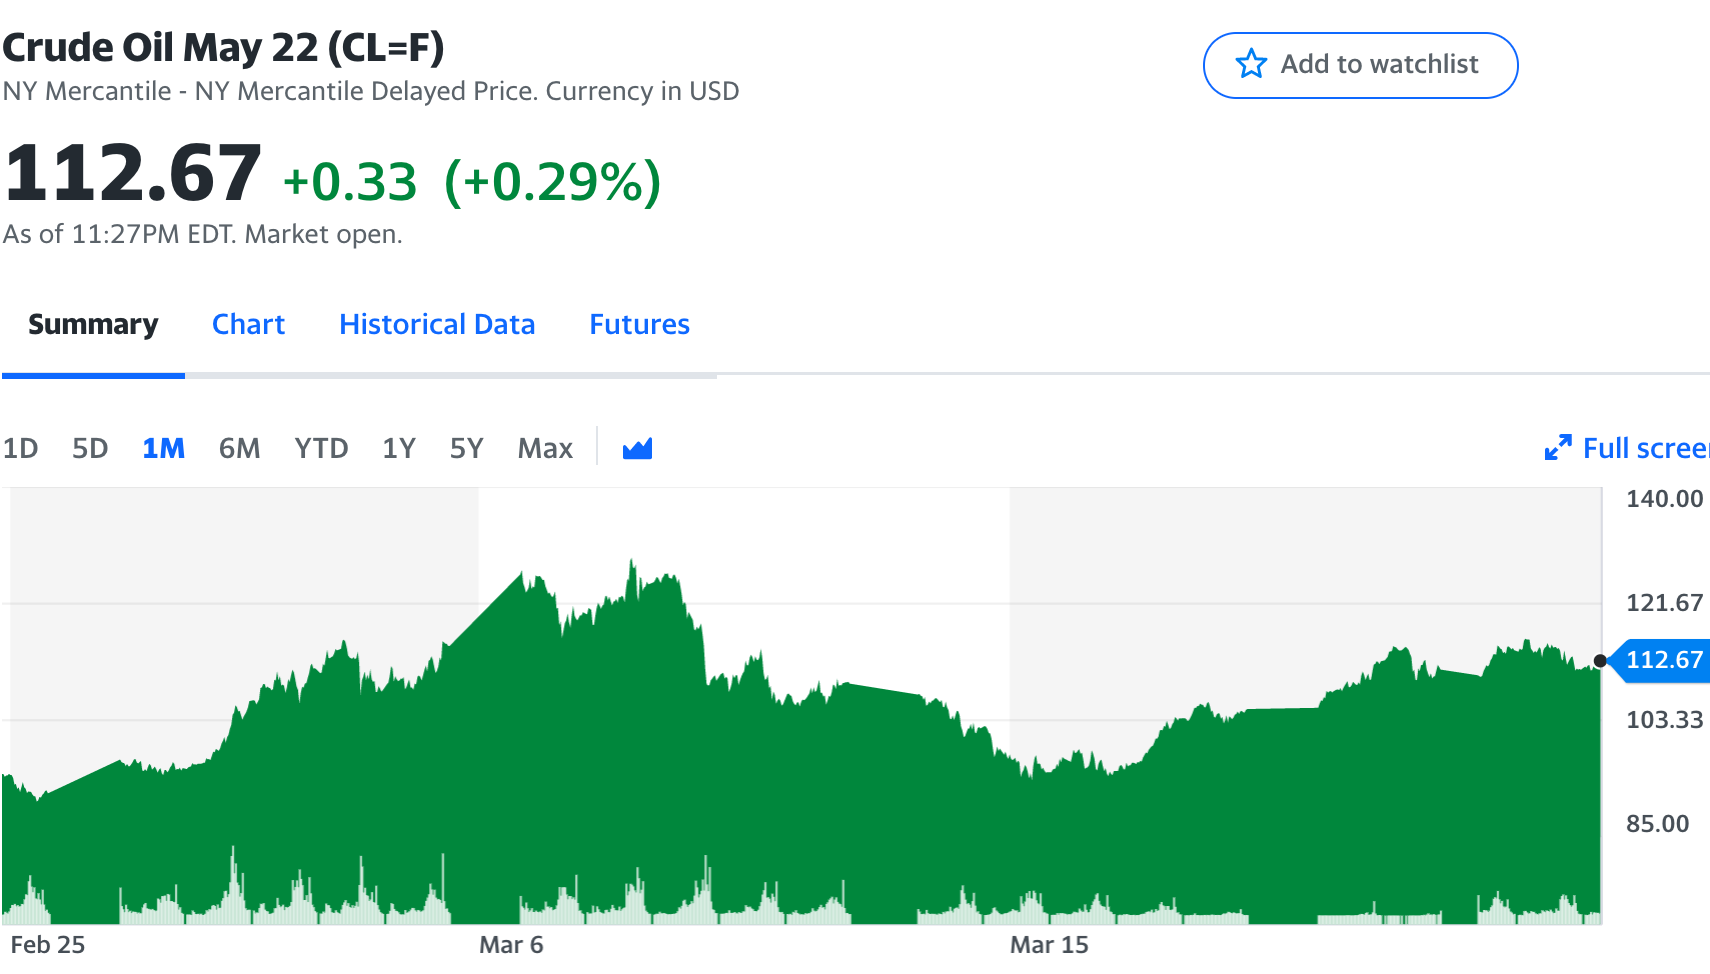Screen dimensions: 1710x974
Task: Add Crude Oil to watchlist
Action: point(1360,65)
